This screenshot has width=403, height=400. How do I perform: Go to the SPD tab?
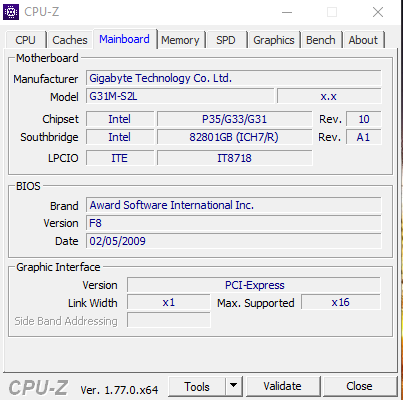pos(226,40)
